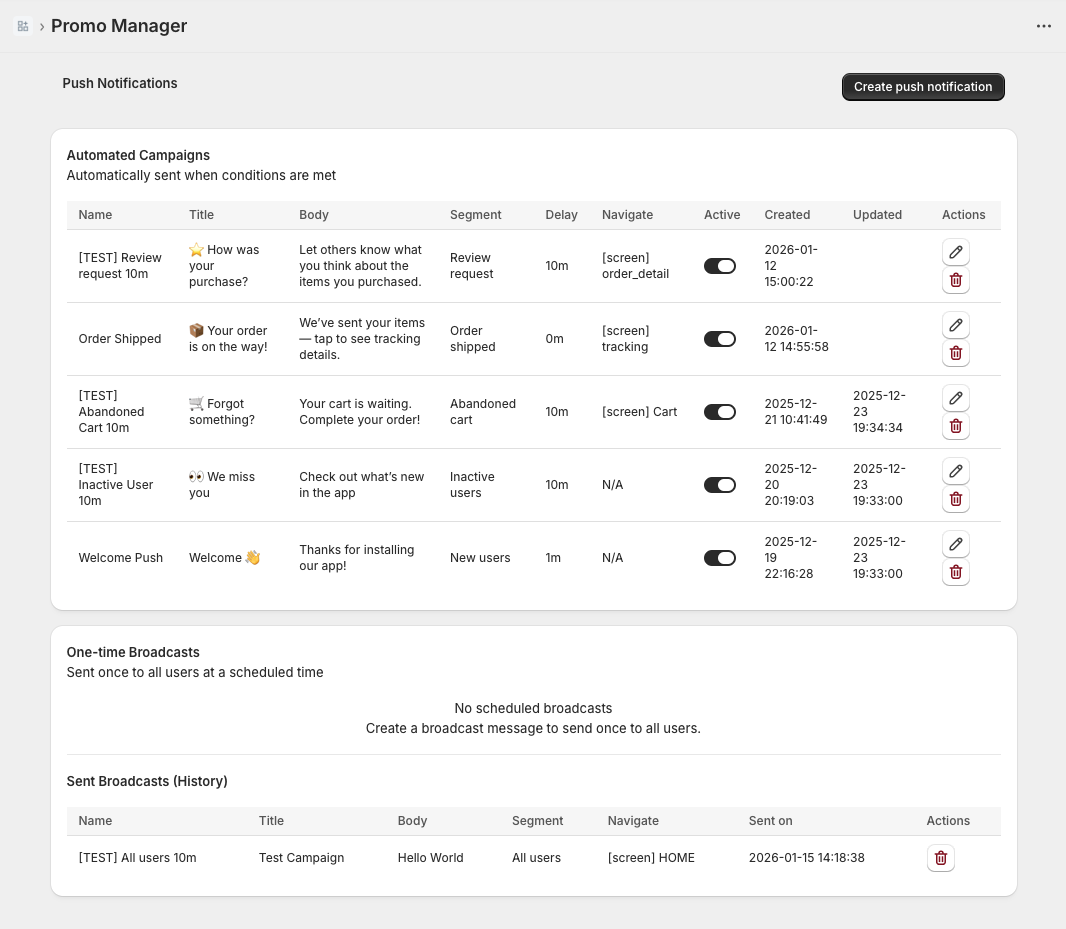The height and width of the screenshot is (929, 1066).
Task: Delete the Welcome Push campaign
Action: tap(955, 572)
